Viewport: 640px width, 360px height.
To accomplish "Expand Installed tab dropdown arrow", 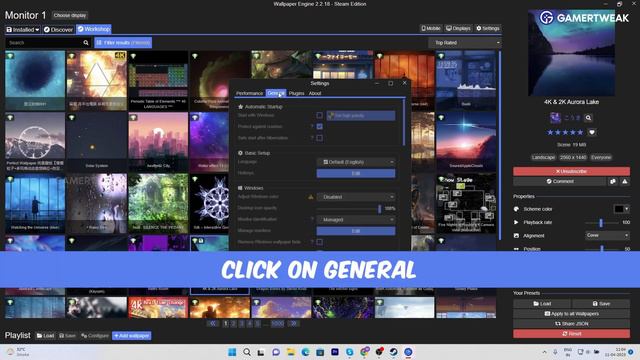I will click(37, 30).
